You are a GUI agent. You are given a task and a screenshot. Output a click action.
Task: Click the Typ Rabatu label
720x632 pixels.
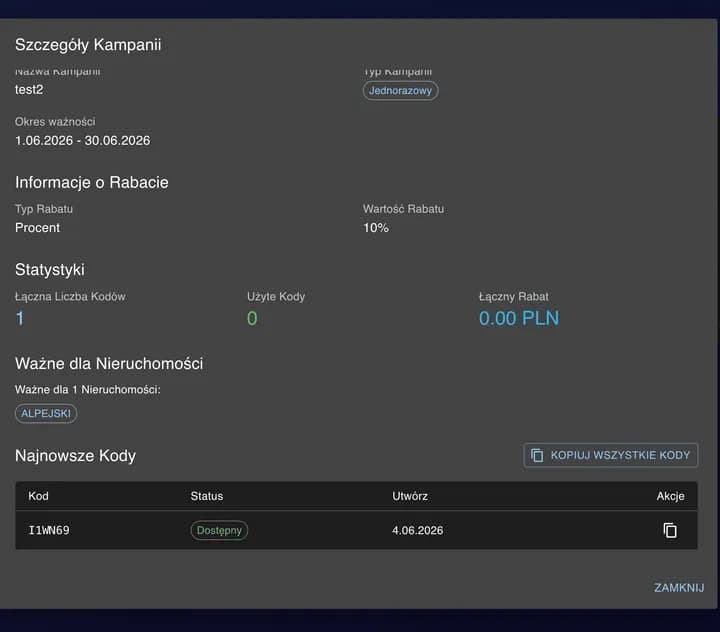44,209
